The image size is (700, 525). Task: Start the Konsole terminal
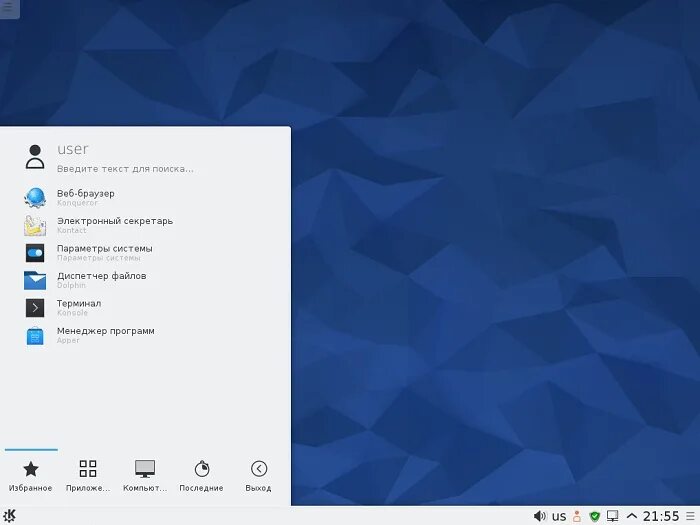[147, 308]
